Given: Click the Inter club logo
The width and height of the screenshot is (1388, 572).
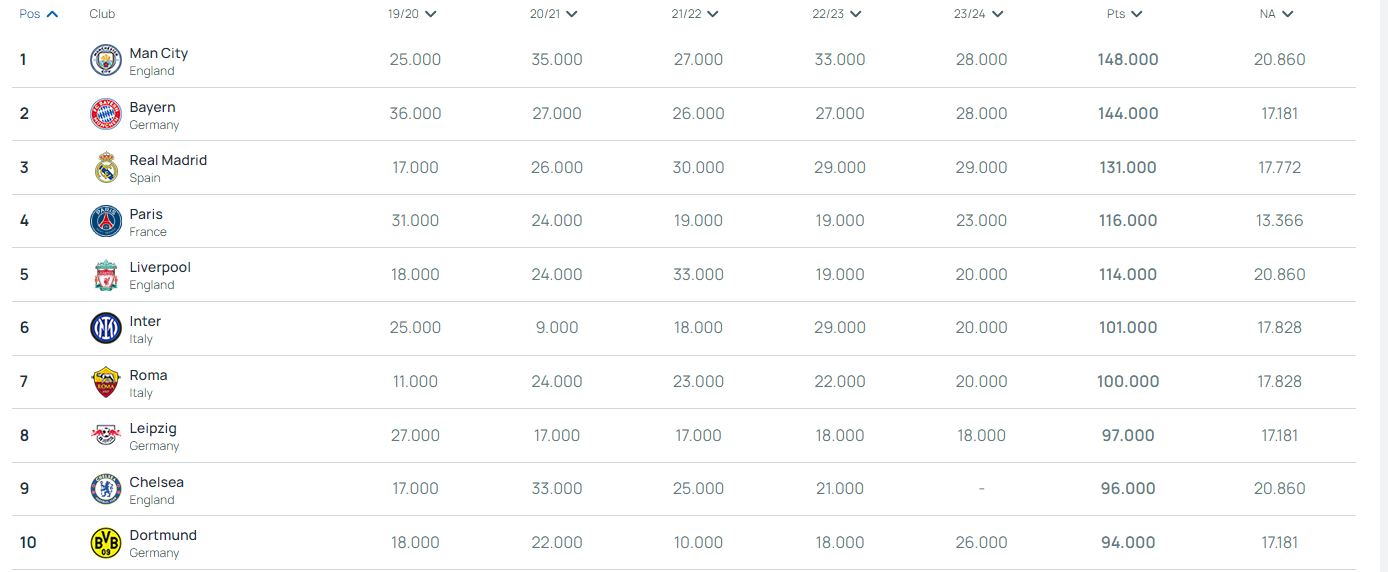Looking at the screenshot, I should coord(105,329).
